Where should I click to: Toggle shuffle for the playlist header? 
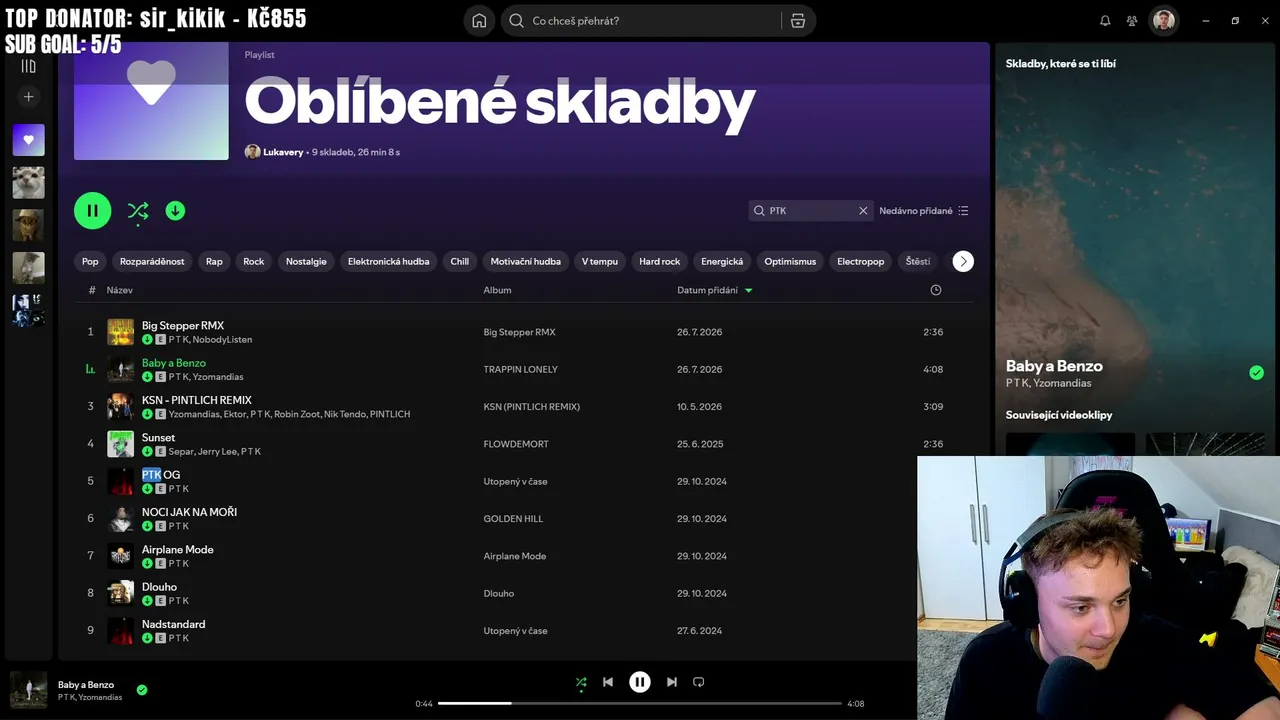click(138, 211)
